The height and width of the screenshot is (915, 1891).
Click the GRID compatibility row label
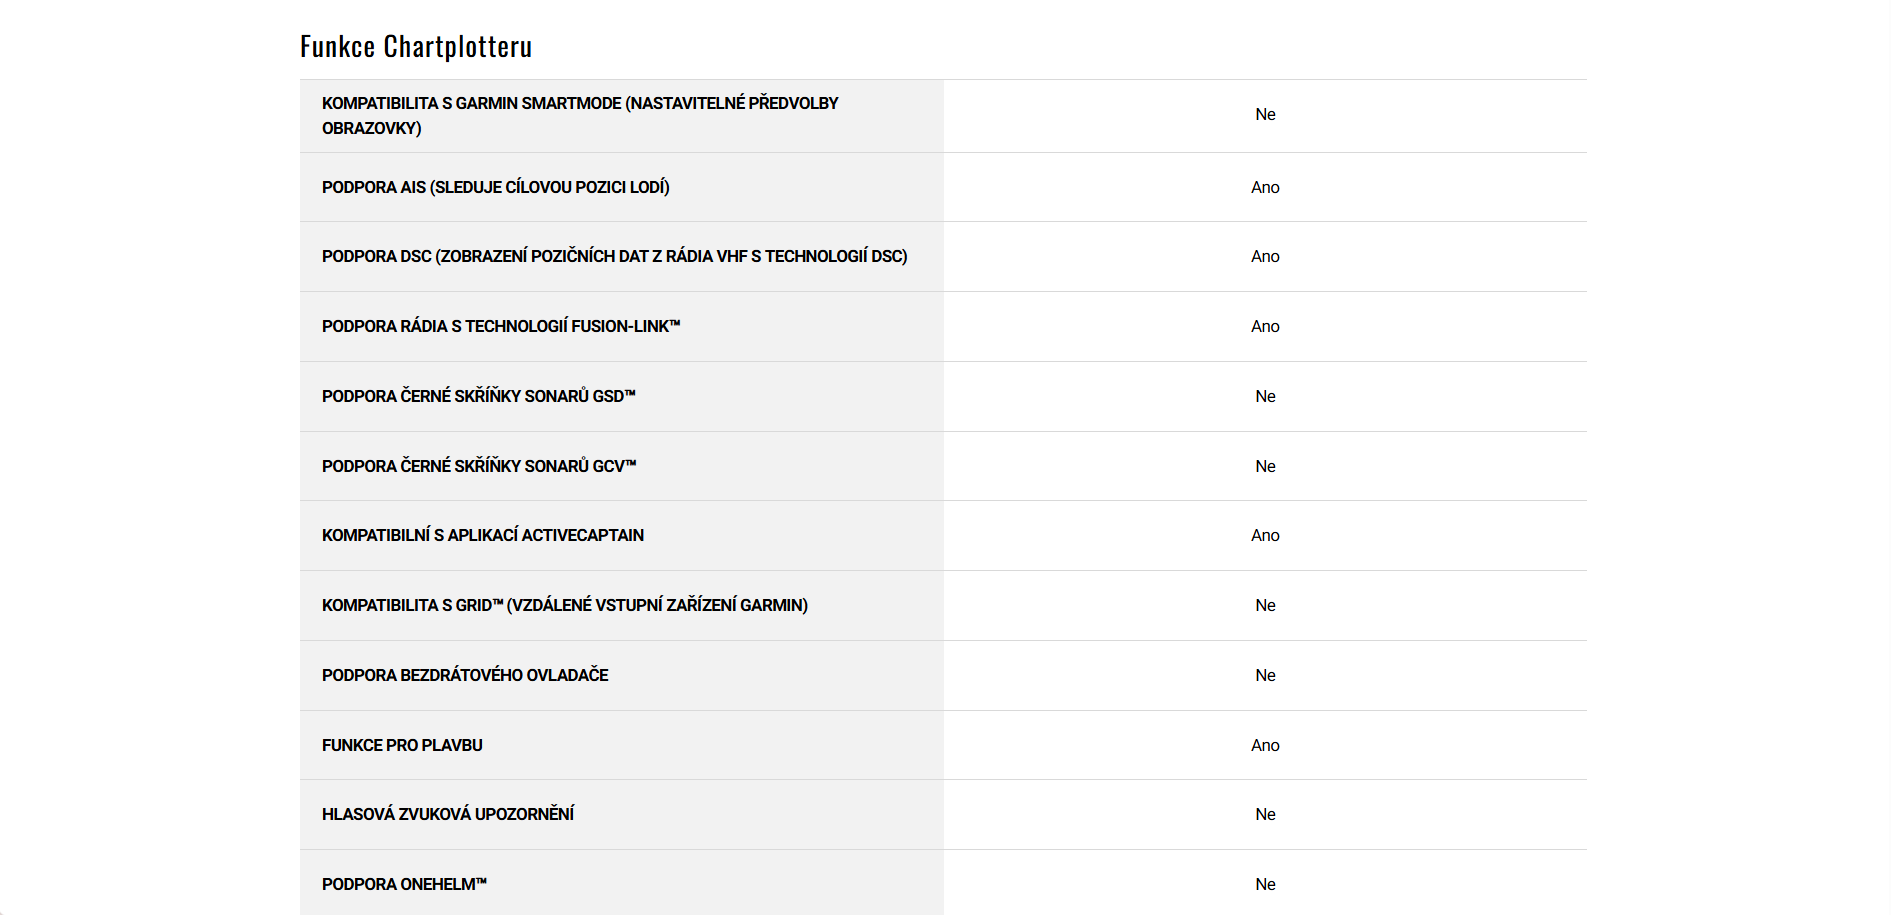[565, 605]
